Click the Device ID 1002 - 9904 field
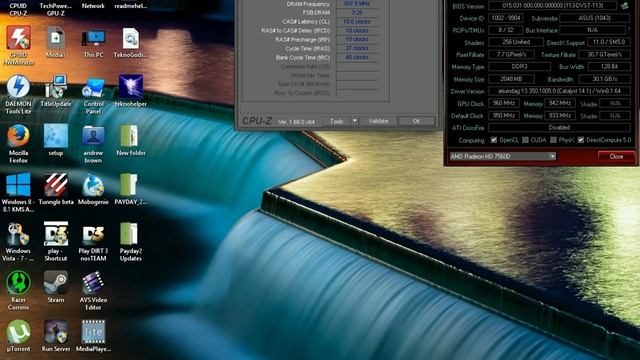Image resolution: width=640 pixels, height=360 pixels. click(506, 18)
